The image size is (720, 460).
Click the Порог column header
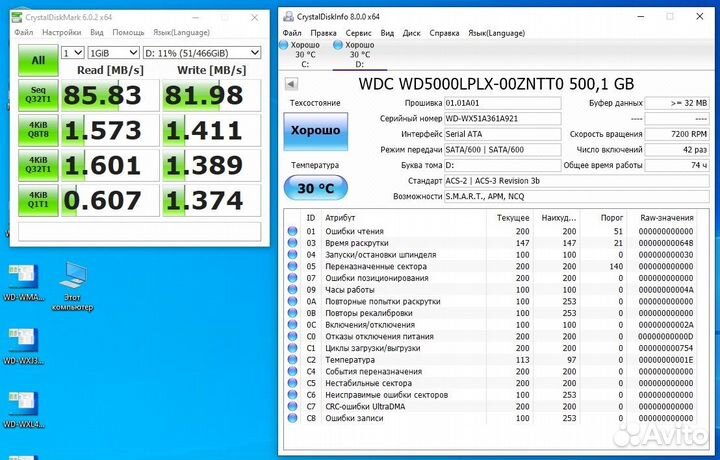pos(612,218)
